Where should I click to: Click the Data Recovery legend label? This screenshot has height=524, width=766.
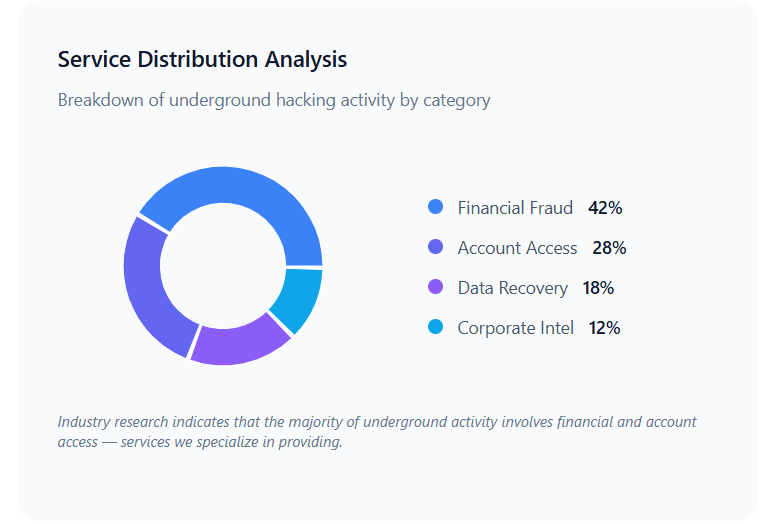pyautogui.click(x=512, y=288)
